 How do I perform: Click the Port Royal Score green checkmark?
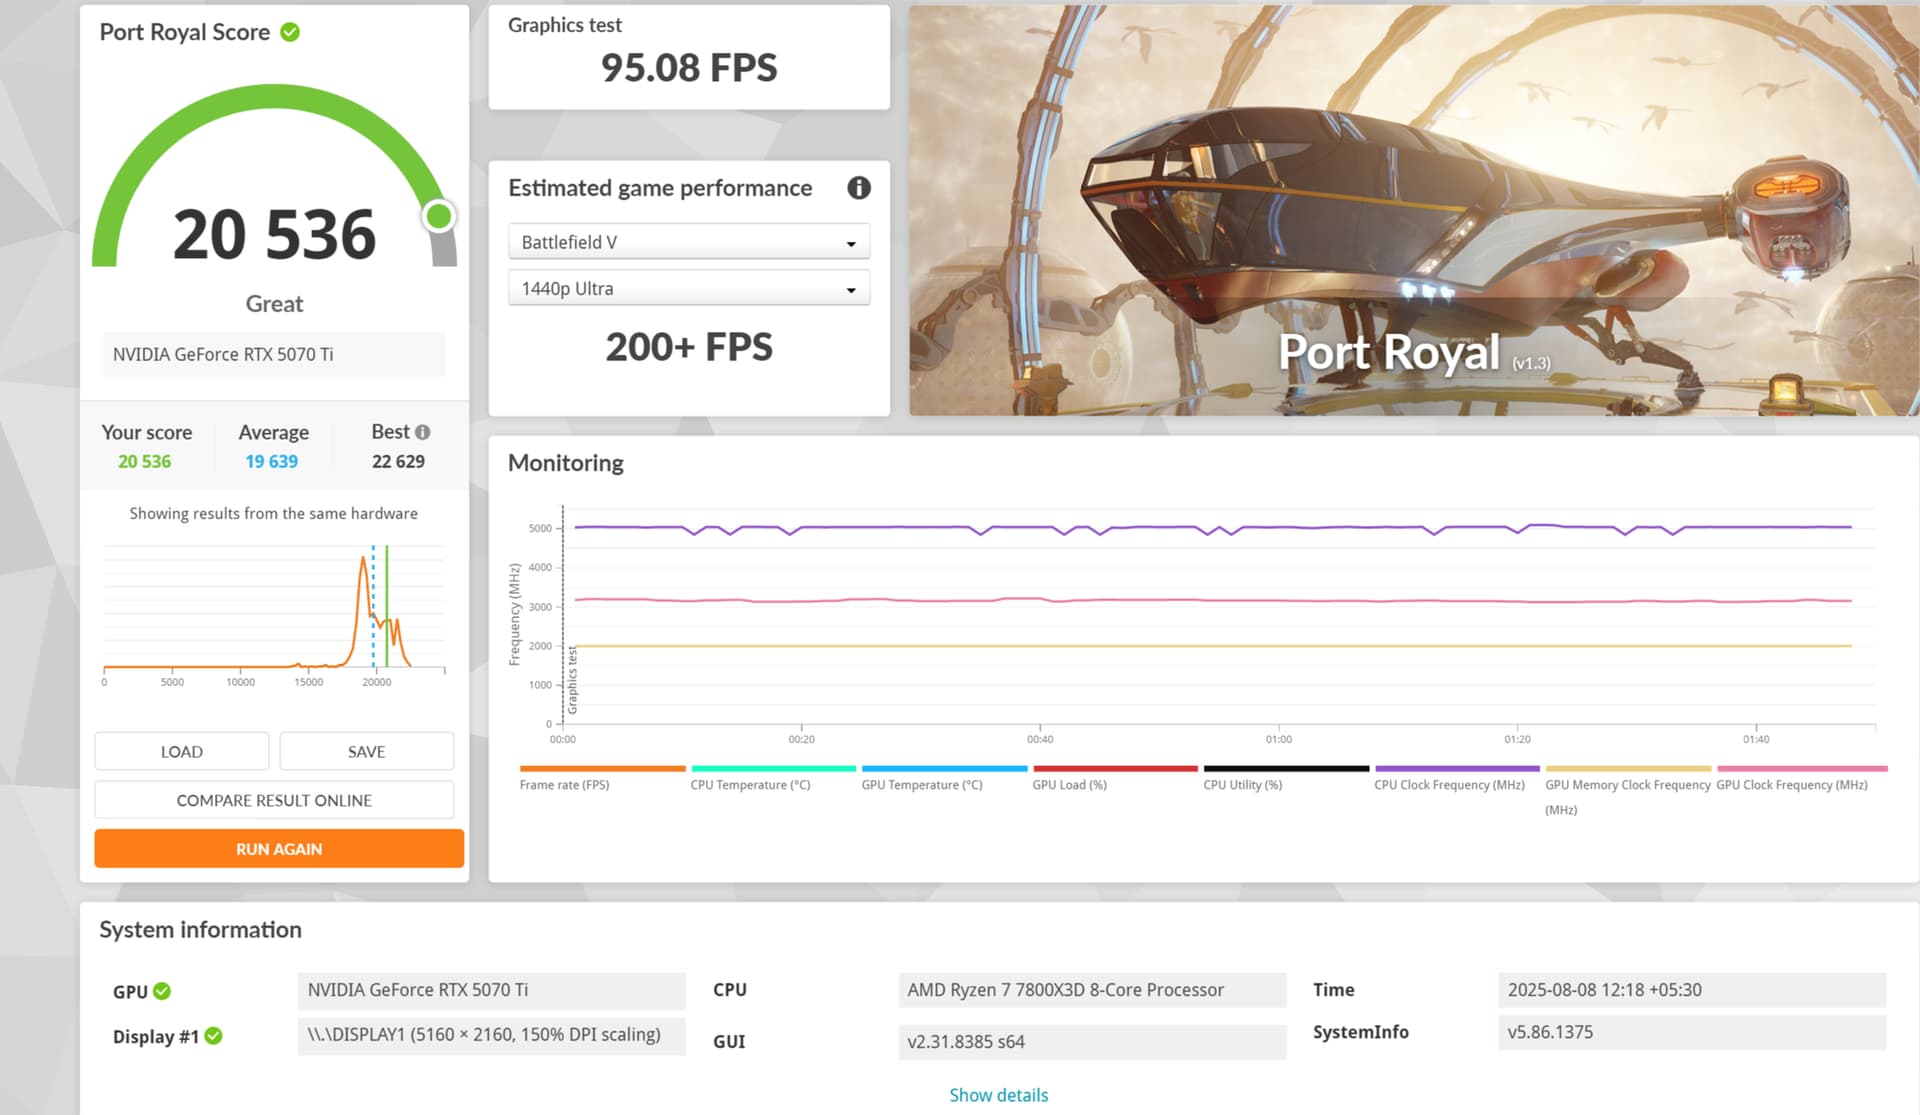tap(290, 32)
